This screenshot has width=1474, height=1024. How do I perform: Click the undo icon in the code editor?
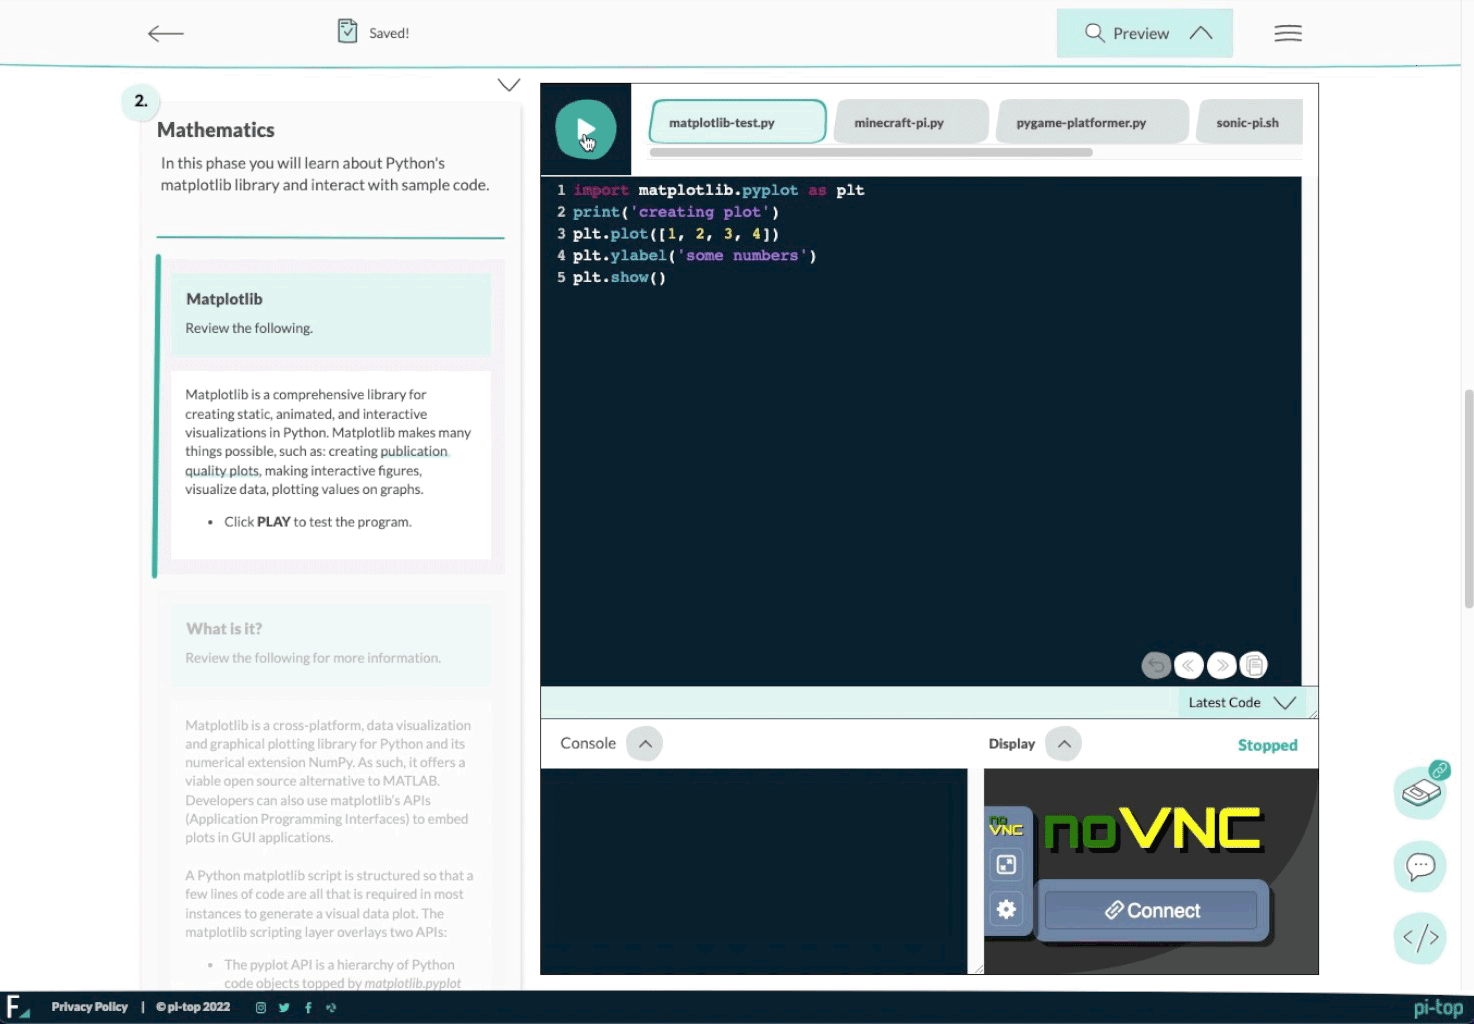tap(1156, 665)
